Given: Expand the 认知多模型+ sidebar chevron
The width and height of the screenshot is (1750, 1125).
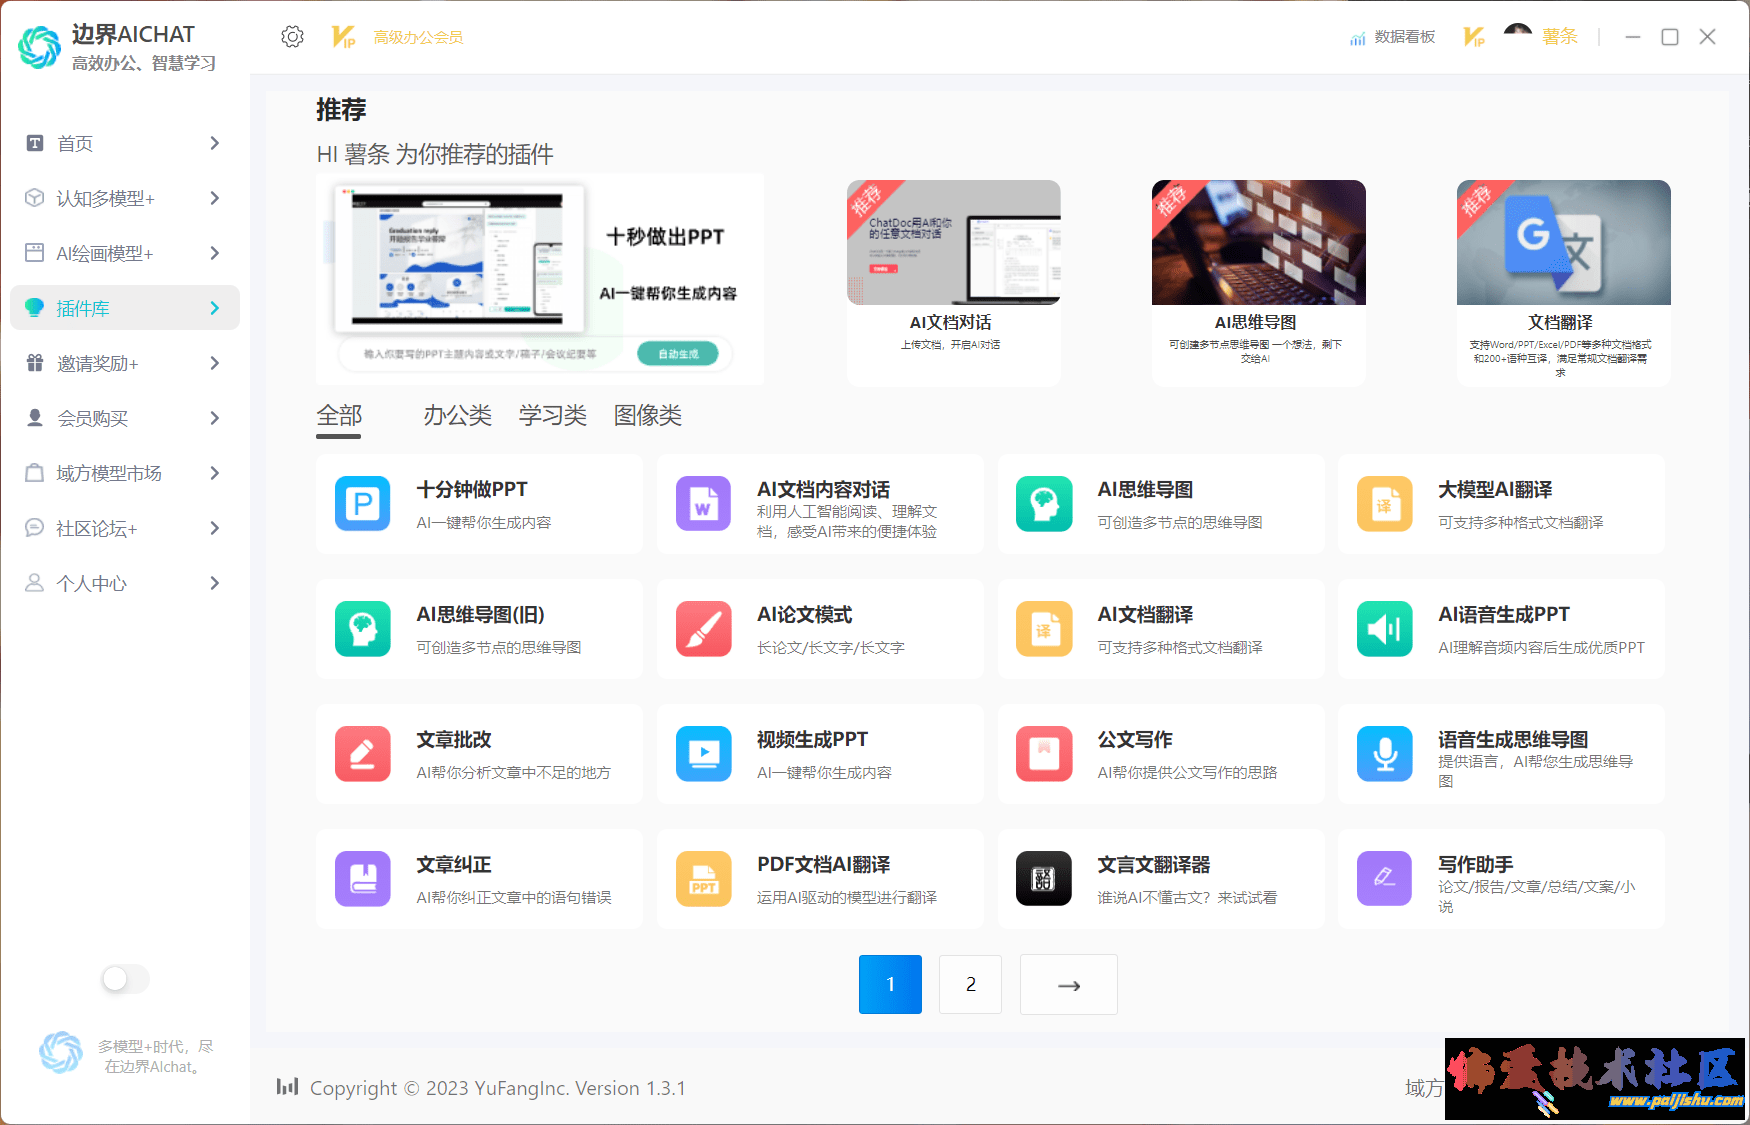Looking at the screenshot, I should point(214,198).
